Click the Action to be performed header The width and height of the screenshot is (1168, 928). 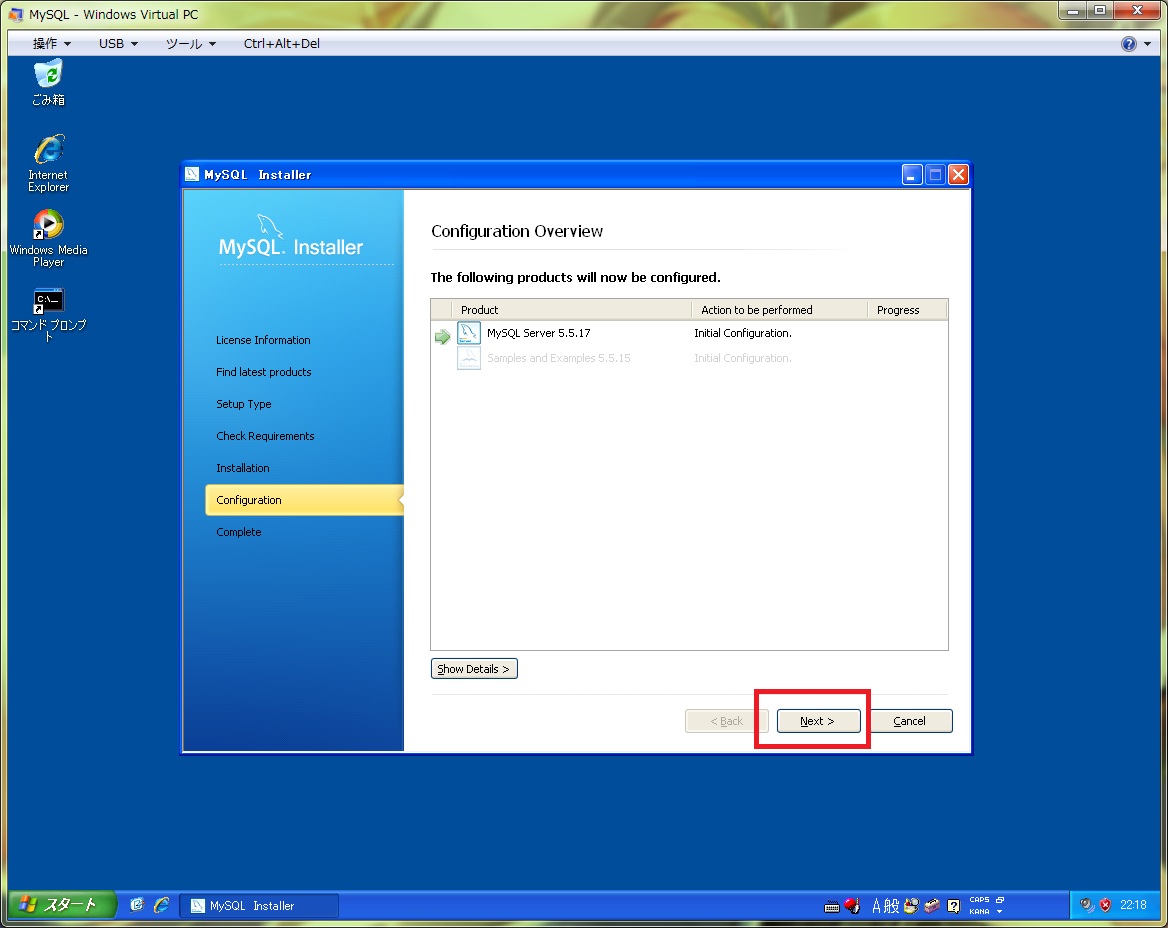click(x=779, y=310)
